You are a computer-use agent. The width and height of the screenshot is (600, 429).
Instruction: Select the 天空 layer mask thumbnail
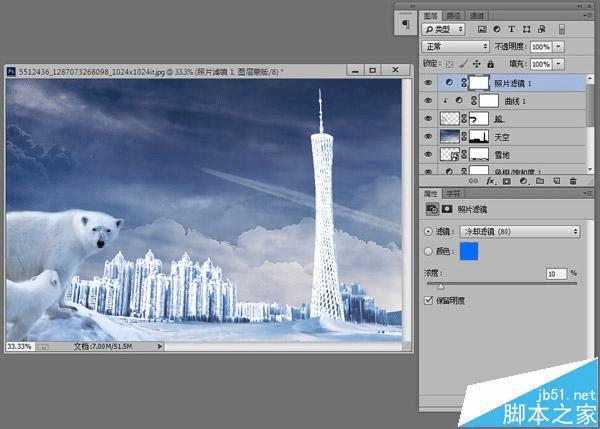[x=479, y=136]
